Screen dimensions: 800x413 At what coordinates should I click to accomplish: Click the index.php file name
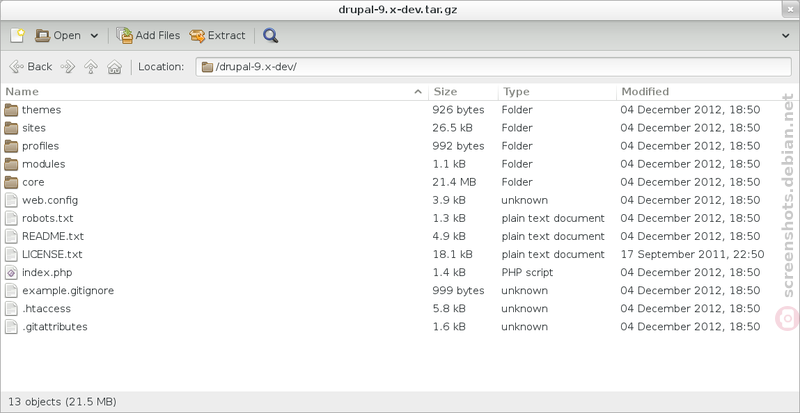coord(47,273)
